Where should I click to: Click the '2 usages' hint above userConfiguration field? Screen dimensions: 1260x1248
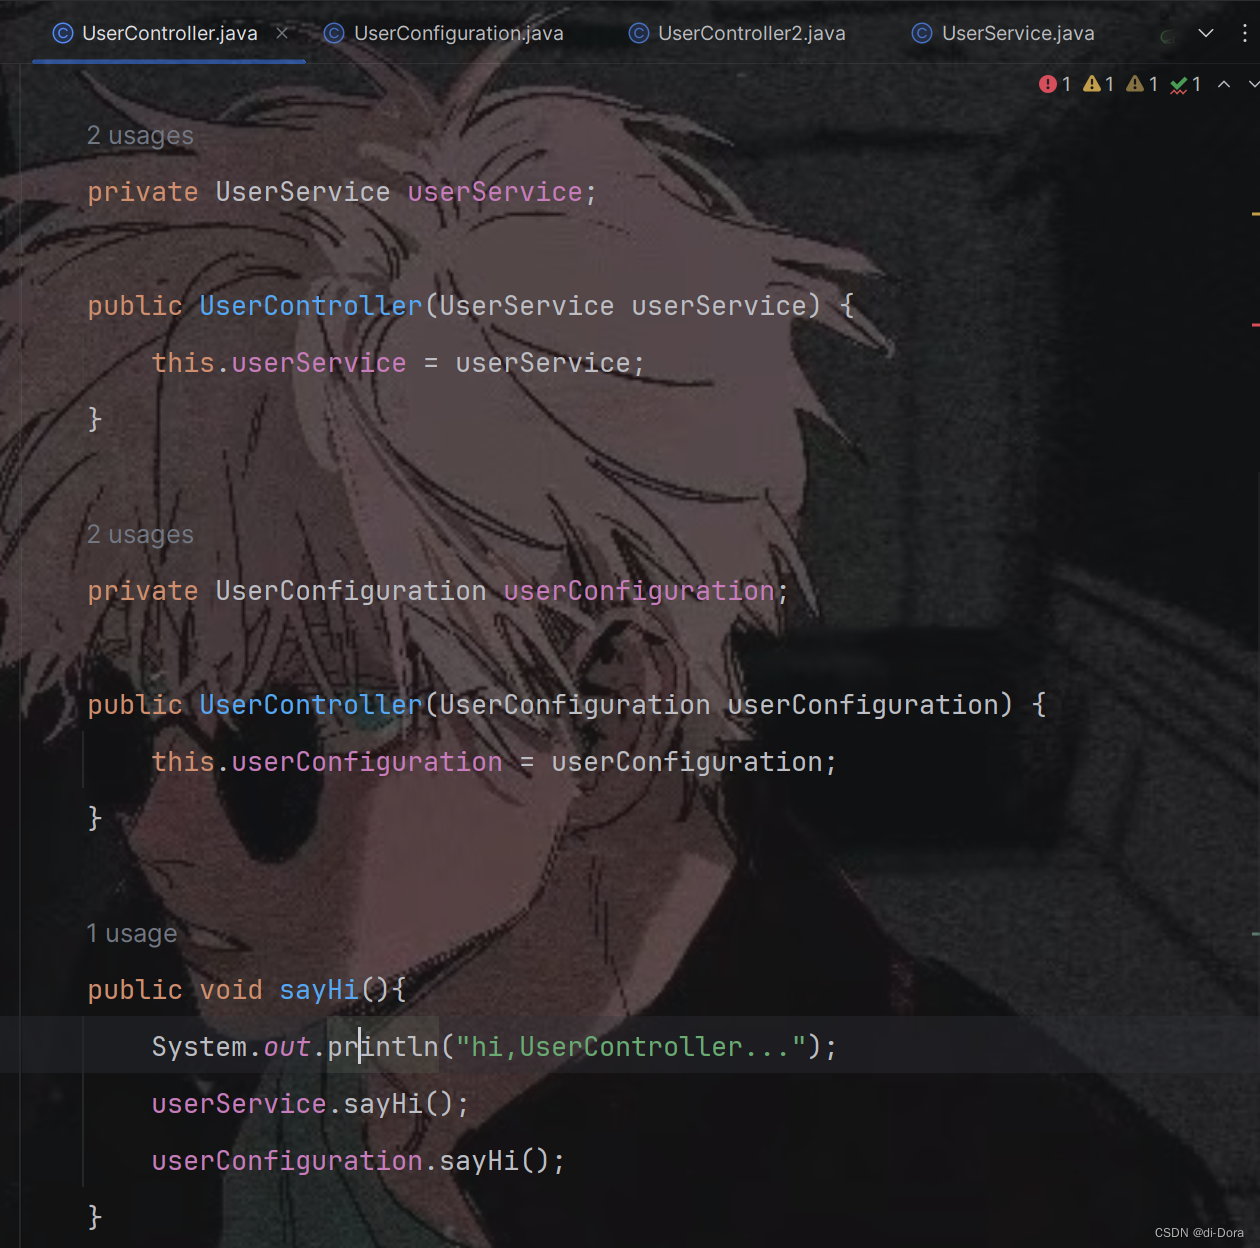[x=140, y=534]
